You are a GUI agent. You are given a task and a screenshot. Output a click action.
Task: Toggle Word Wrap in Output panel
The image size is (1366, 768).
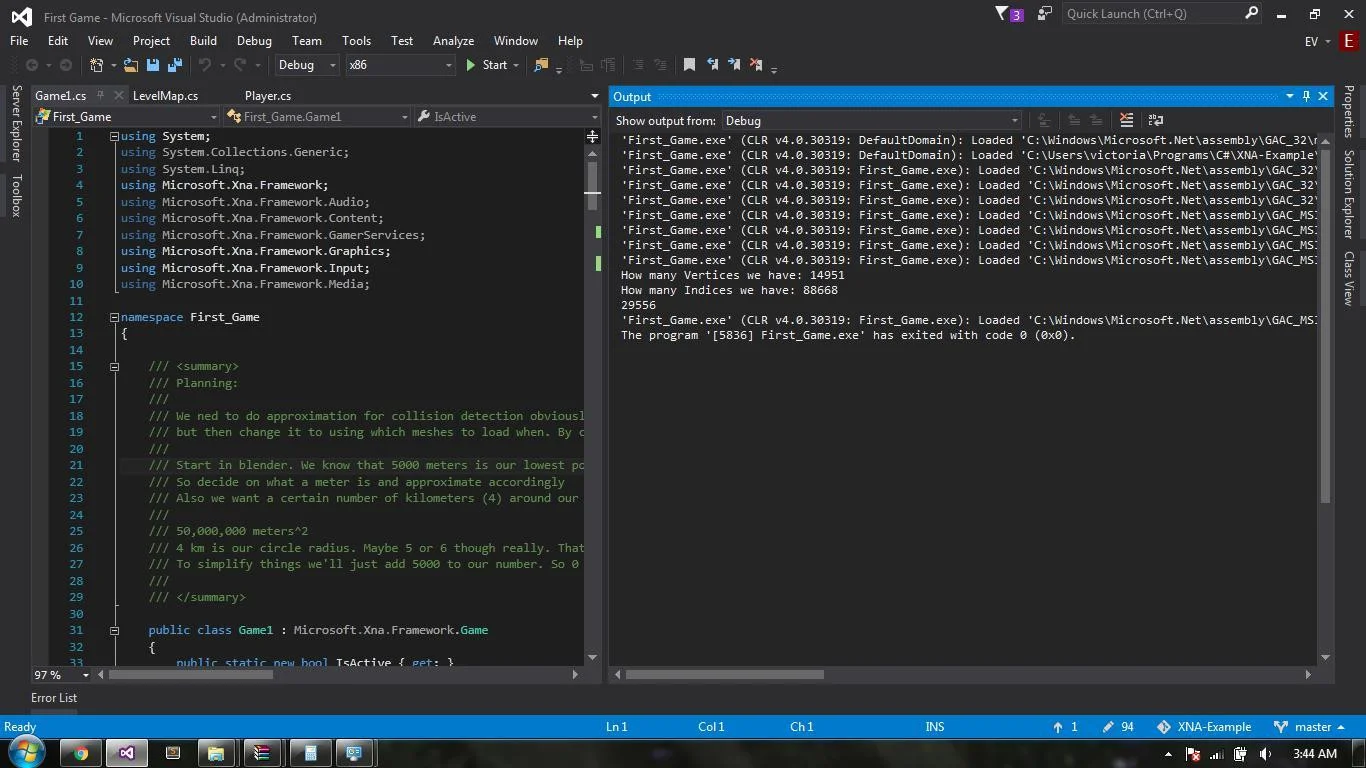tap(1155, 120)
